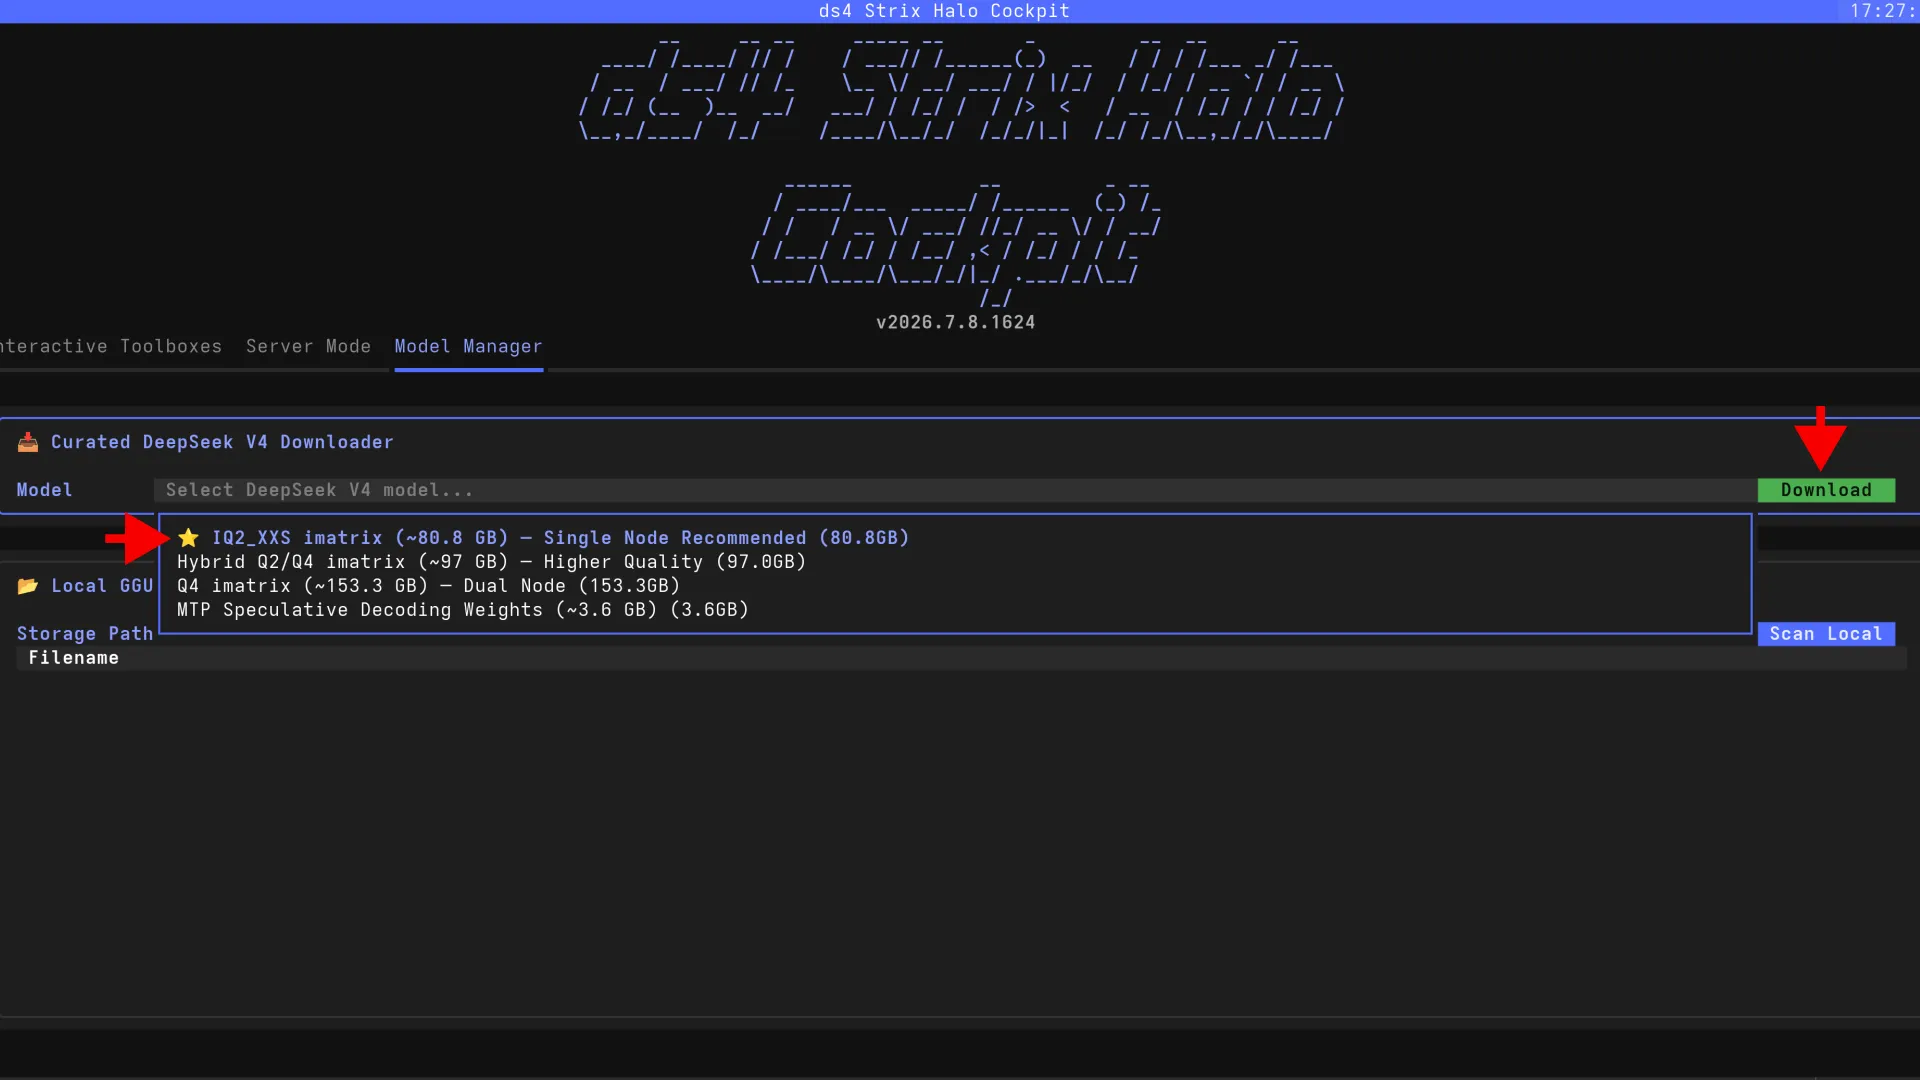Click the Filename column header
Screen dimensions: 1920x1080
(74, 658)
